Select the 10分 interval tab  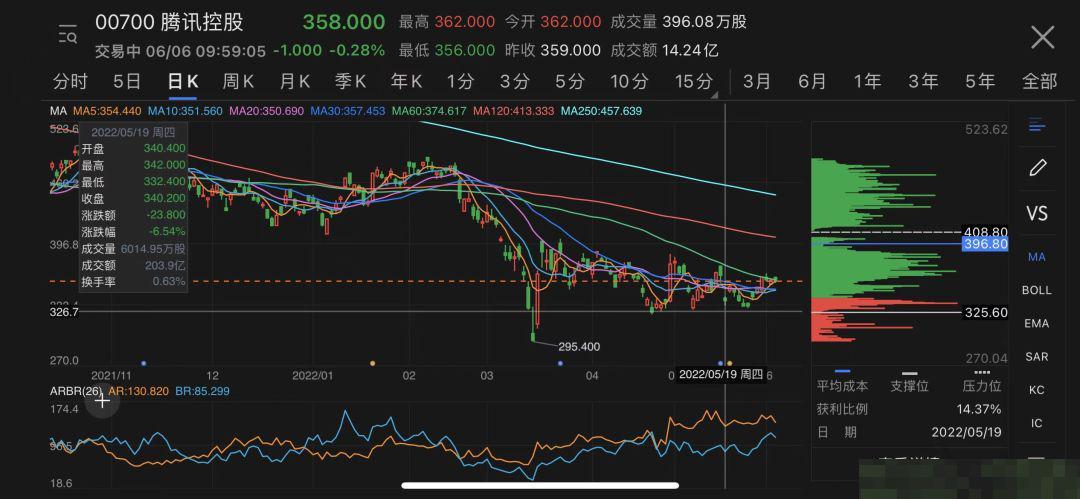click(629, 82)
